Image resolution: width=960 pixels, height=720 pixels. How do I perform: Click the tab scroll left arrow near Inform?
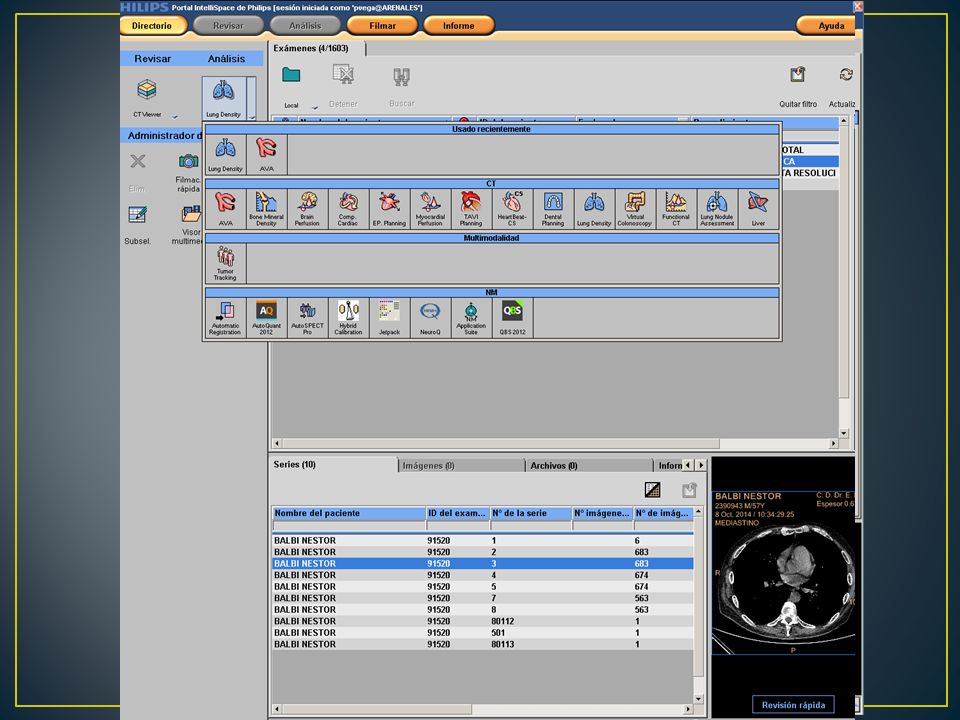click(x=688, y=465)
